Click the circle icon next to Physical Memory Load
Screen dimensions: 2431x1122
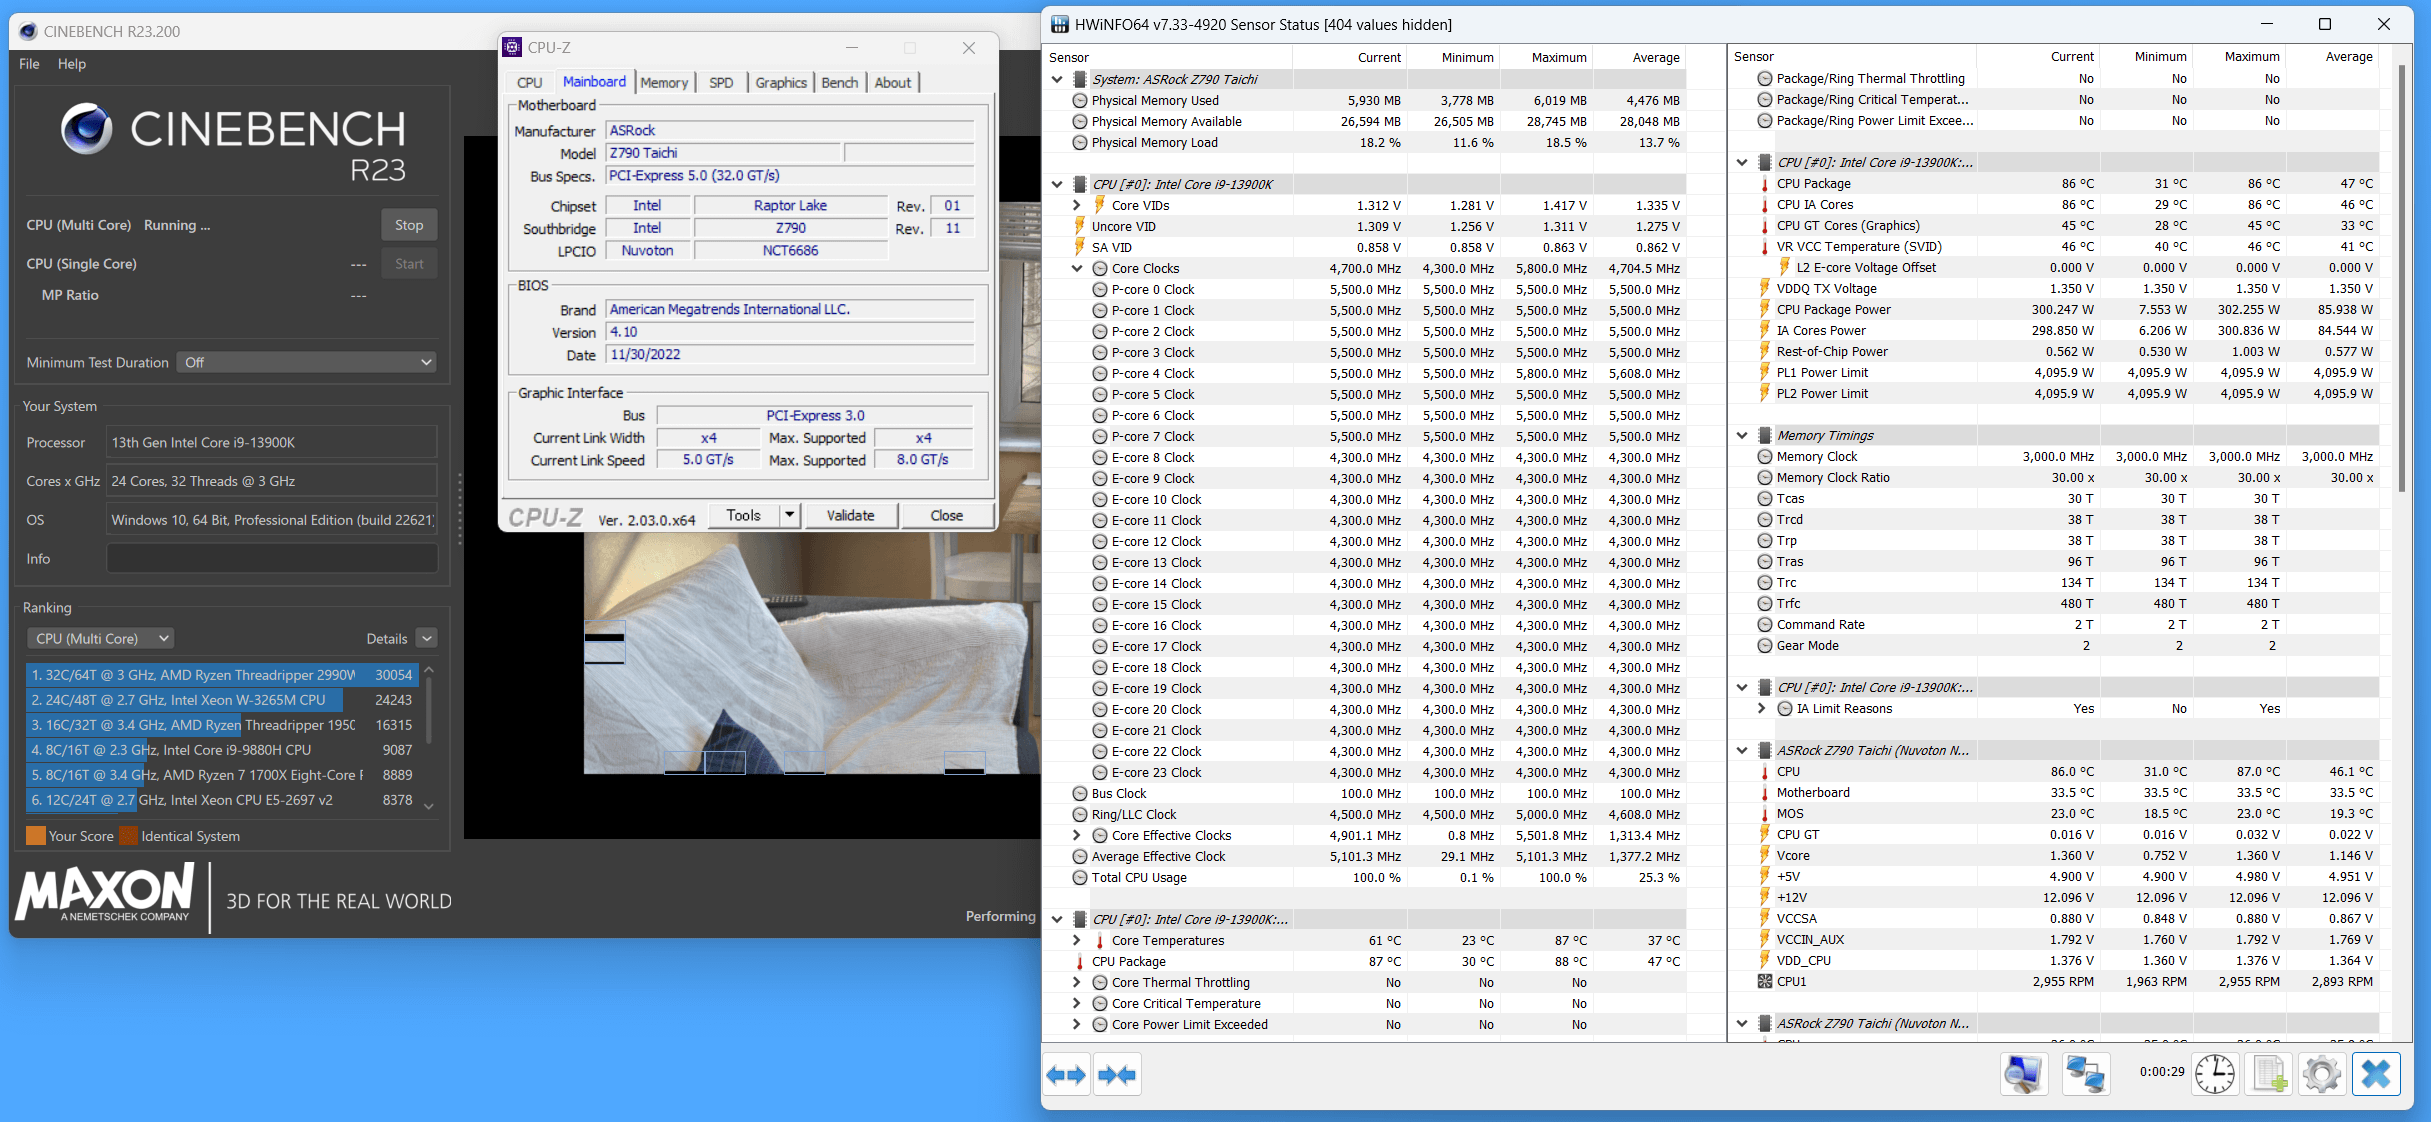[x=1080, y=143]
